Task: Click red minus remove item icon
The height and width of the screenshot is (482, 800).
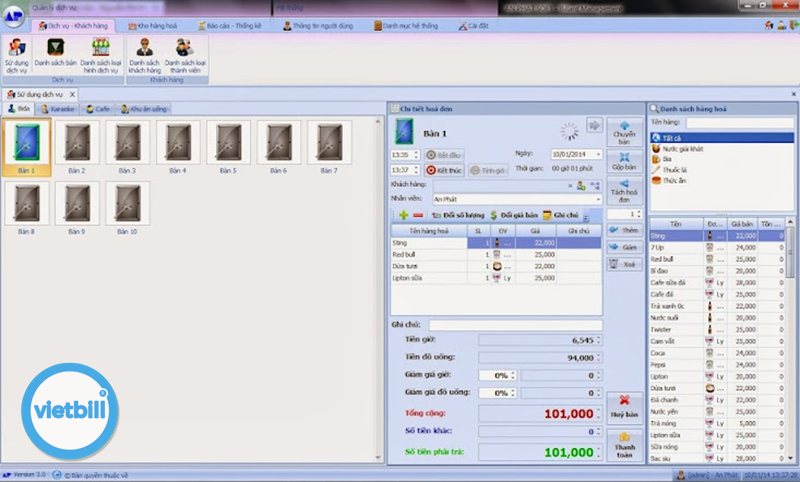Action: [x=417, y=215]
